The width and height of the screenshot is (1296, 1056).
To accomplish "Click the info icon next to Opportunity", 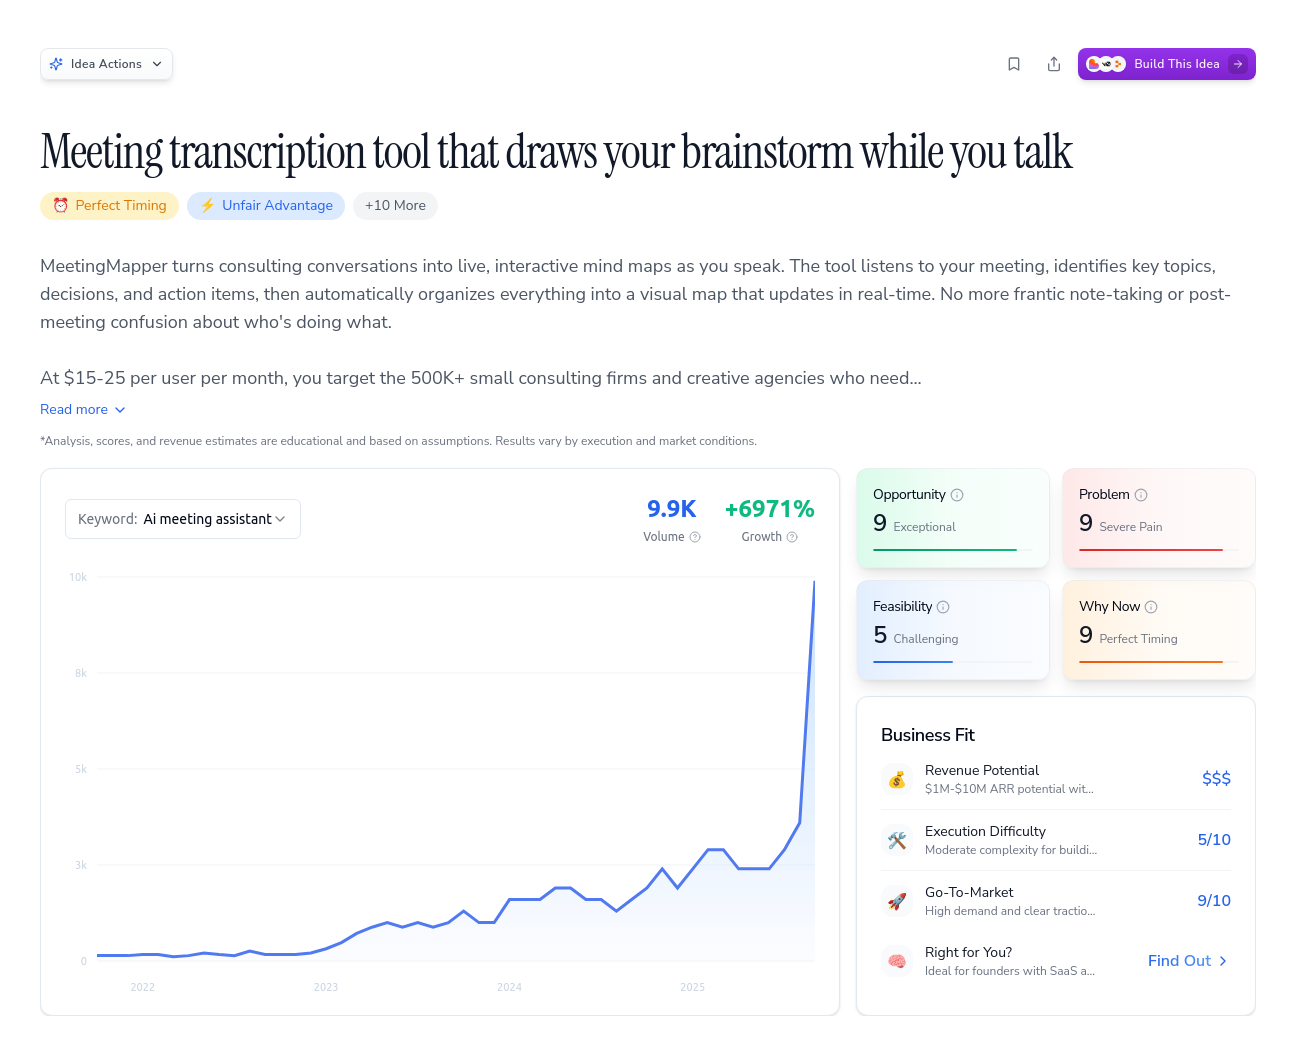I will tap(958, 494).
